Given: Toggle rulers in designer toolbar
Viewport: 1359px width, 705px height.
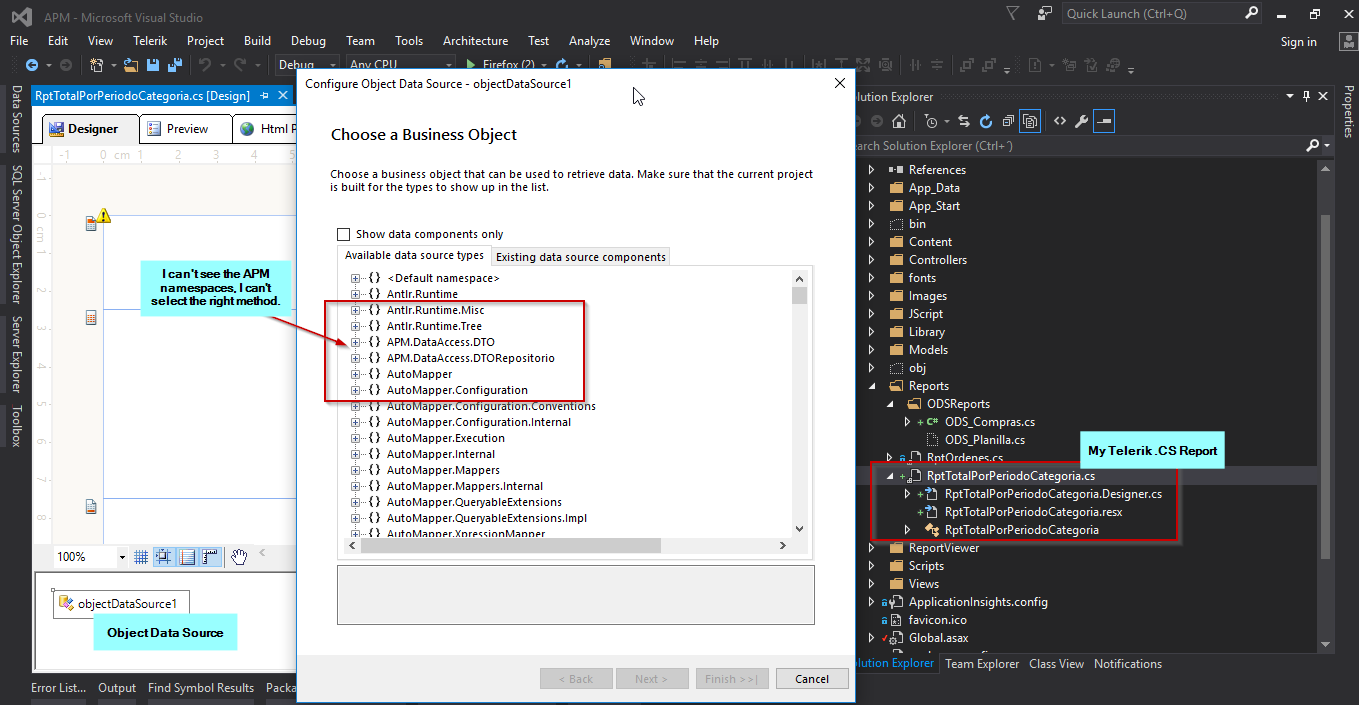Looking at the screenshot, I should coord(210,556).
